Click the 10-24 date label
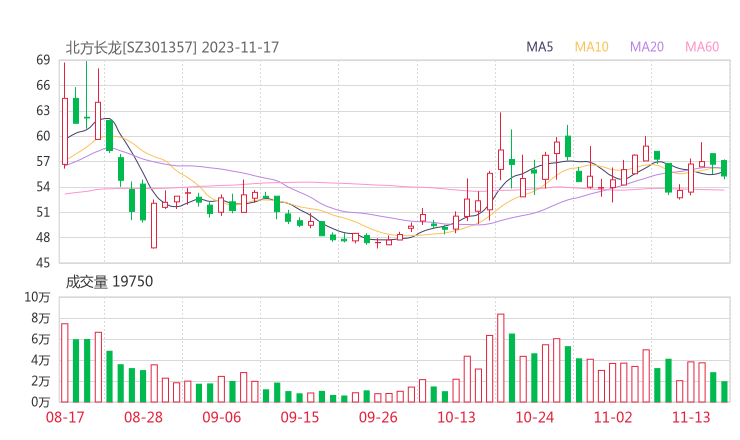This screenshot has height=440, width=740. click(x=534, y=417)
